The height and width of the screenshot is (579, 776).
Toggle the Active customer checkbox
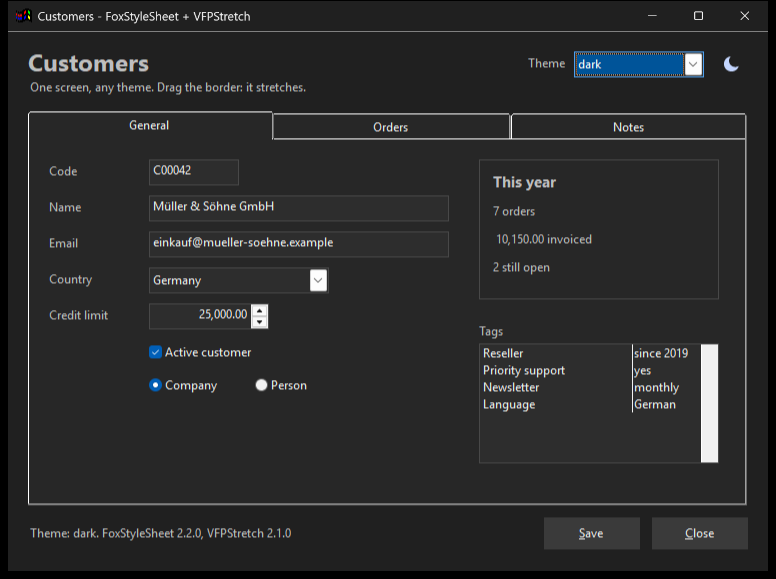click(x=155, y=352)
